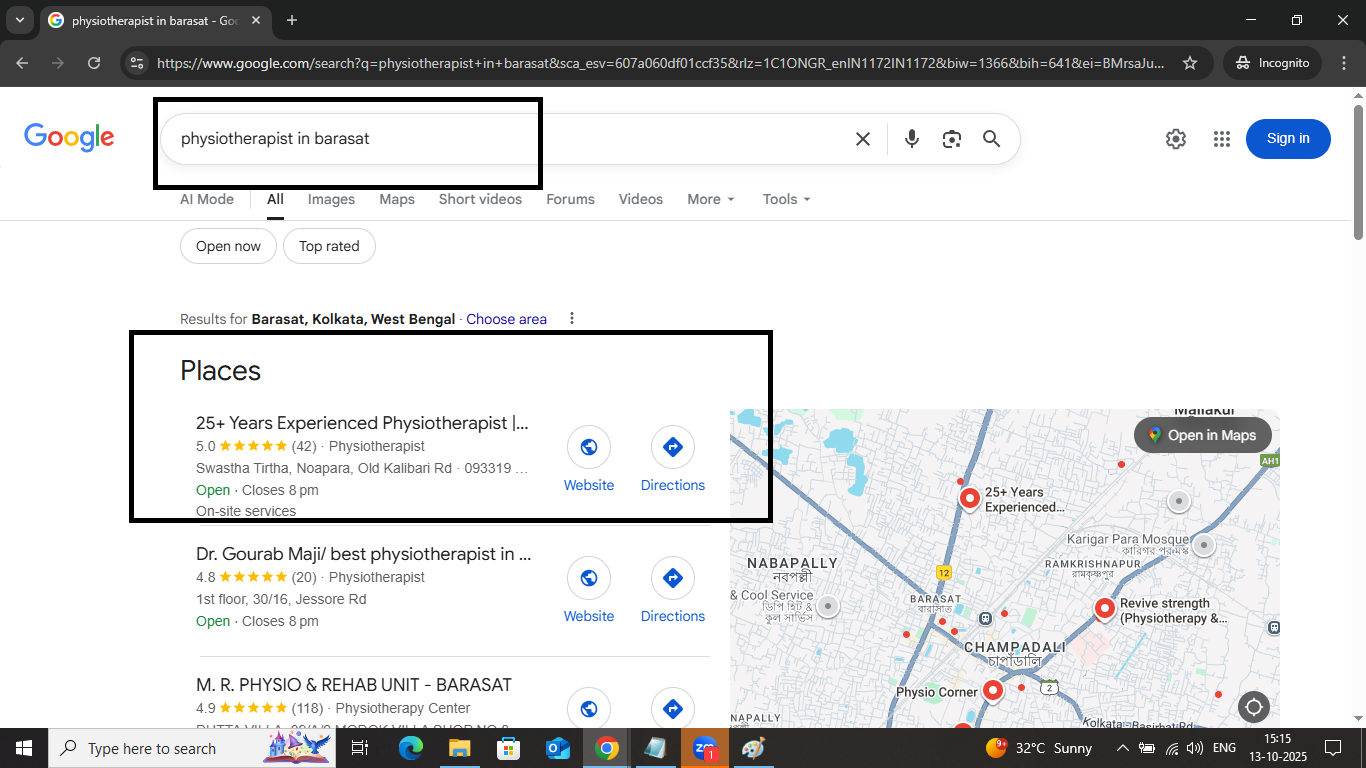Click the Website icon for 25+ Years Experienced Physiotherapist
This screenshot has height=768, width=1366.
(x=589, y=447)
